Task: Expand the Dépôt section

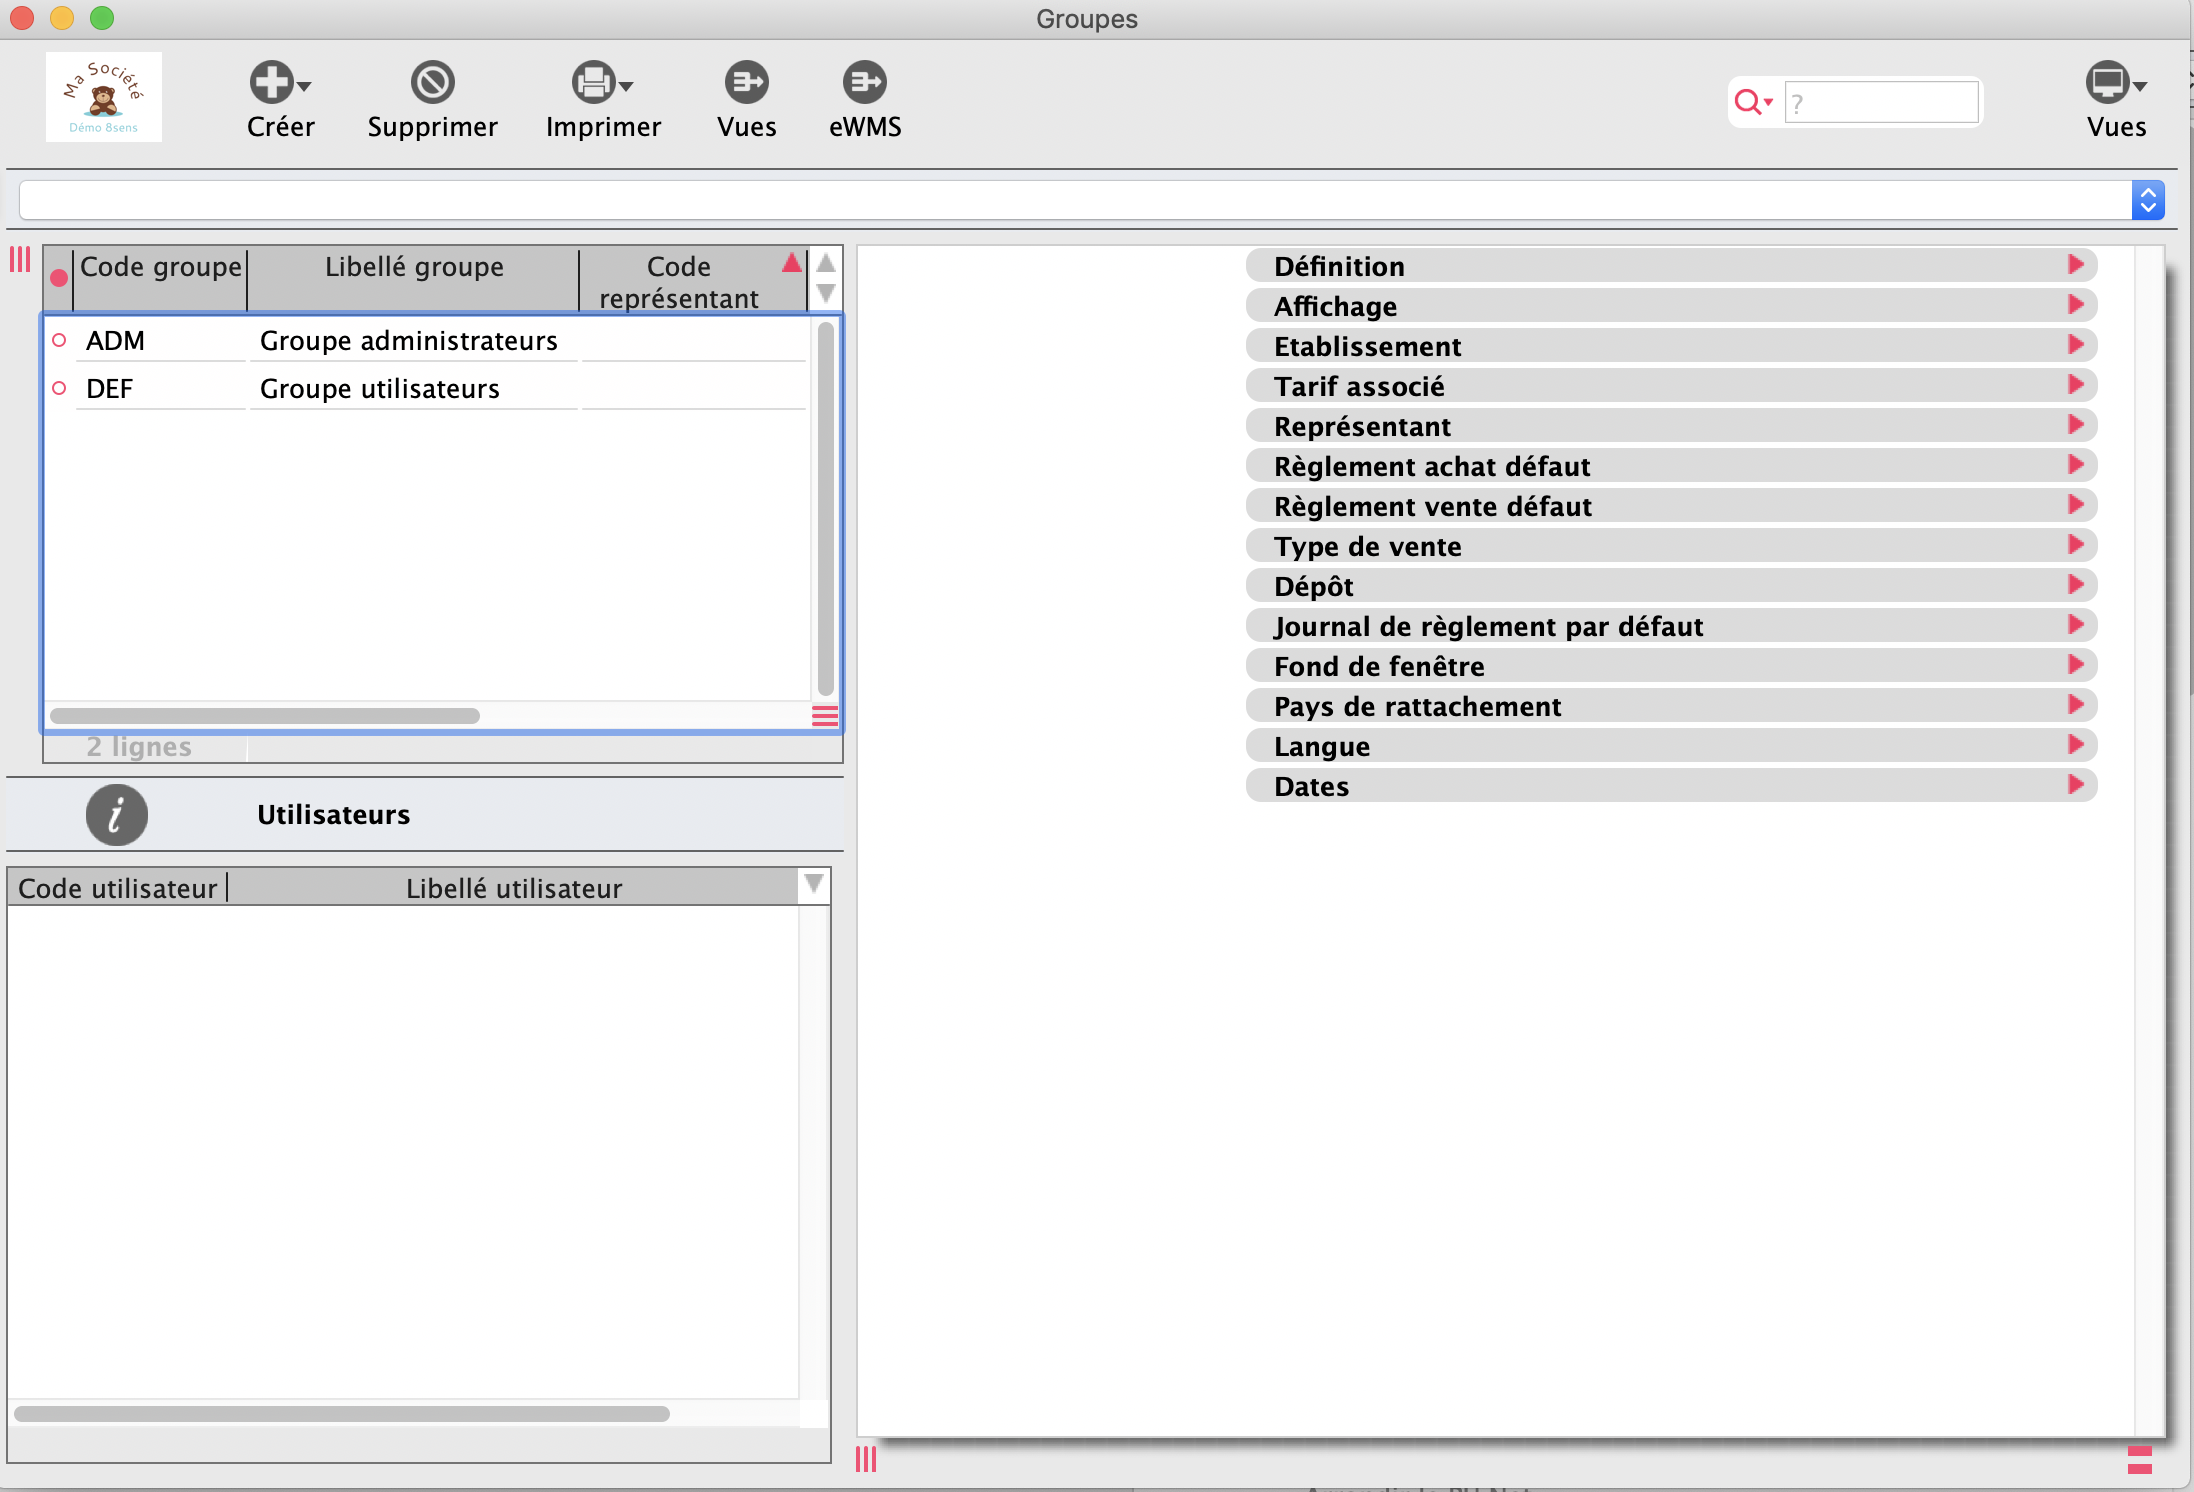Action: [1671, 586]
